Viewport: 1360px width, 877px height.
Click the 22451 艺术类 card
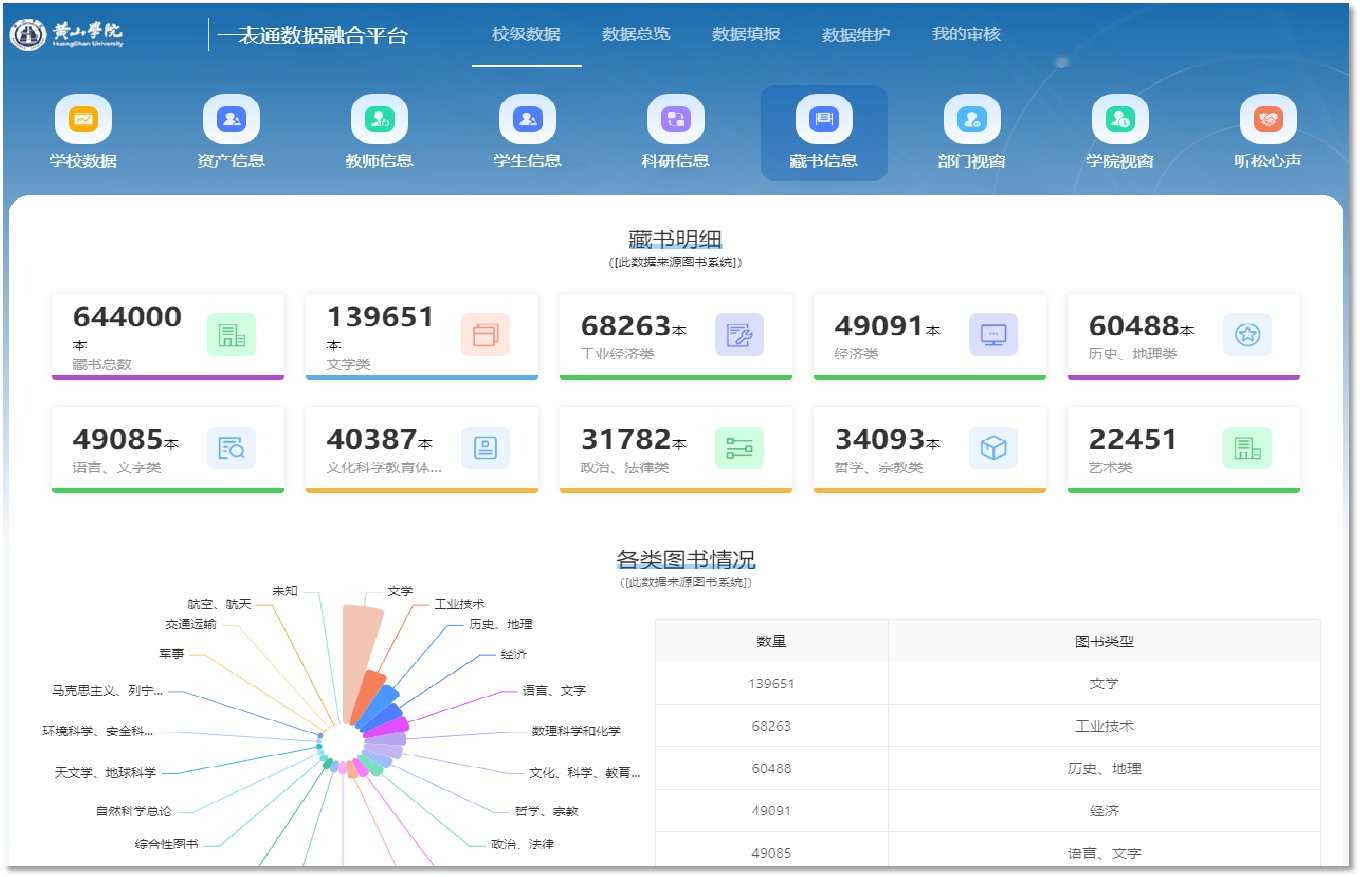click(1184, 450)
